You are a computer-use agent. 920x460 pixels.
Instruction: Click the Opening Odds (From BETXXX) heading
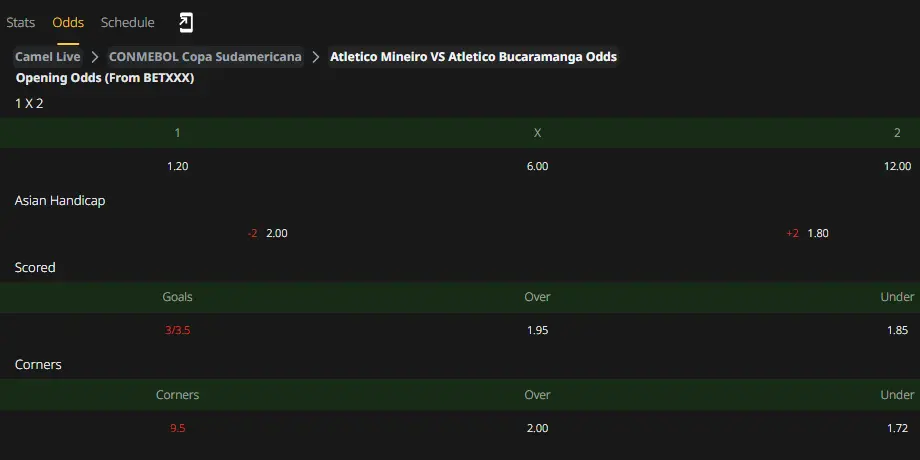tap(105, 78)
